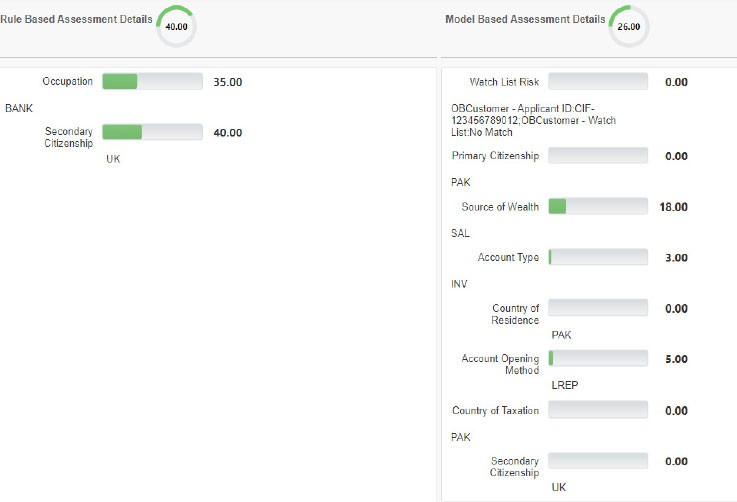Click the OBCustomer Applicant ID watch list text
The height and width of the screenshot is (502, 737).
(x=533, y=120)
